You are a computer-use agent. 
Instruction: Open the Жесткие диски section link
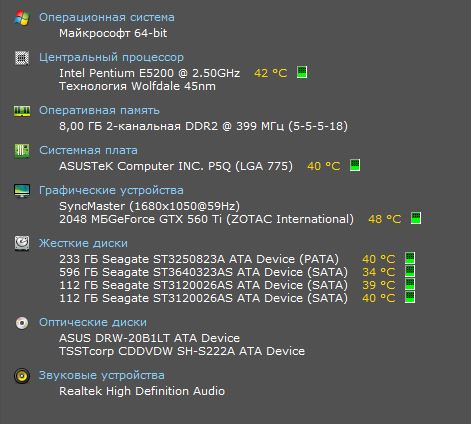click(x=83, y=243)
